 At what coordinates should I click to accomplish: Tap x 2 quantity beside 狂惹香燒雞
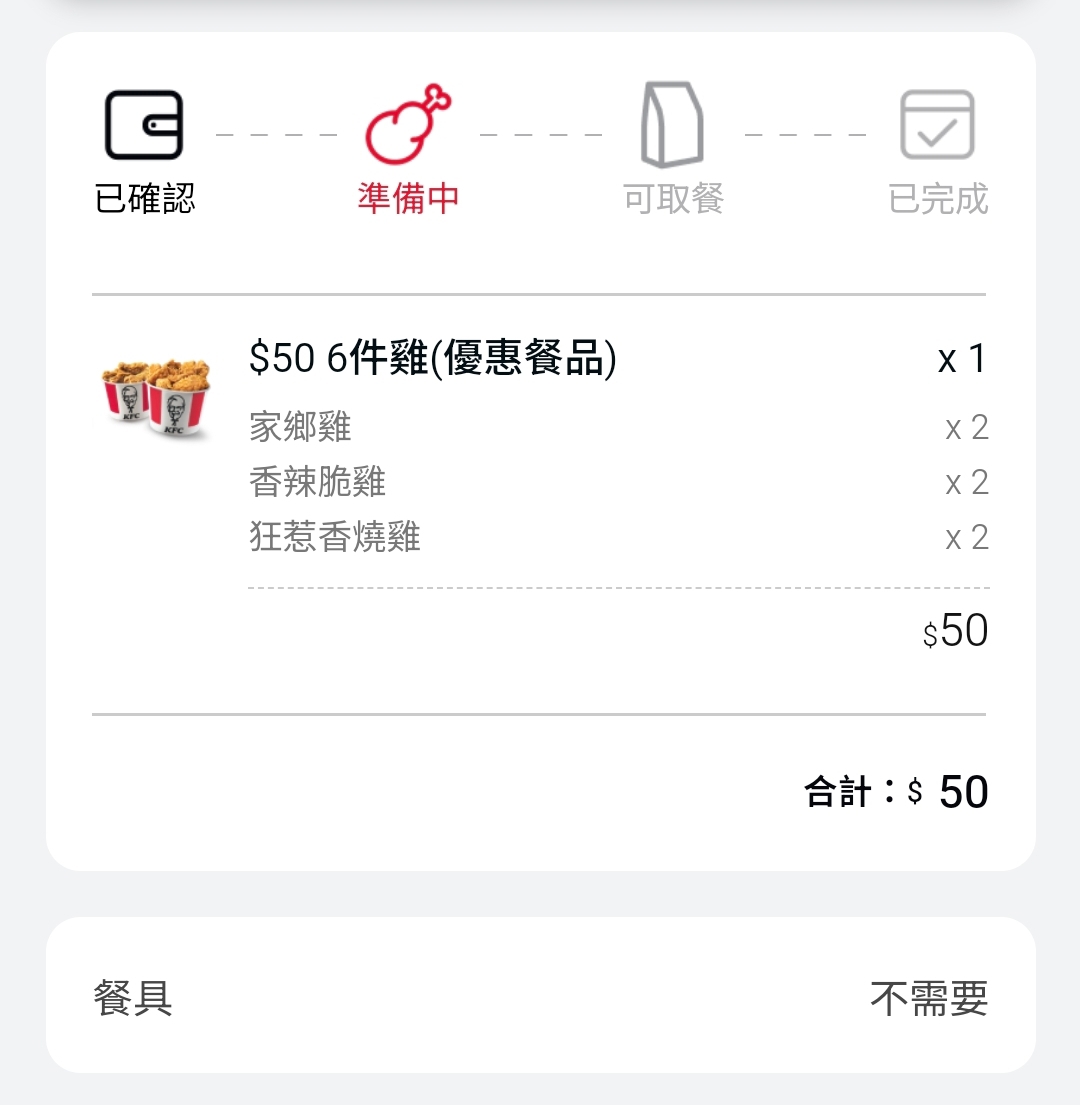(x=967, y=538)
